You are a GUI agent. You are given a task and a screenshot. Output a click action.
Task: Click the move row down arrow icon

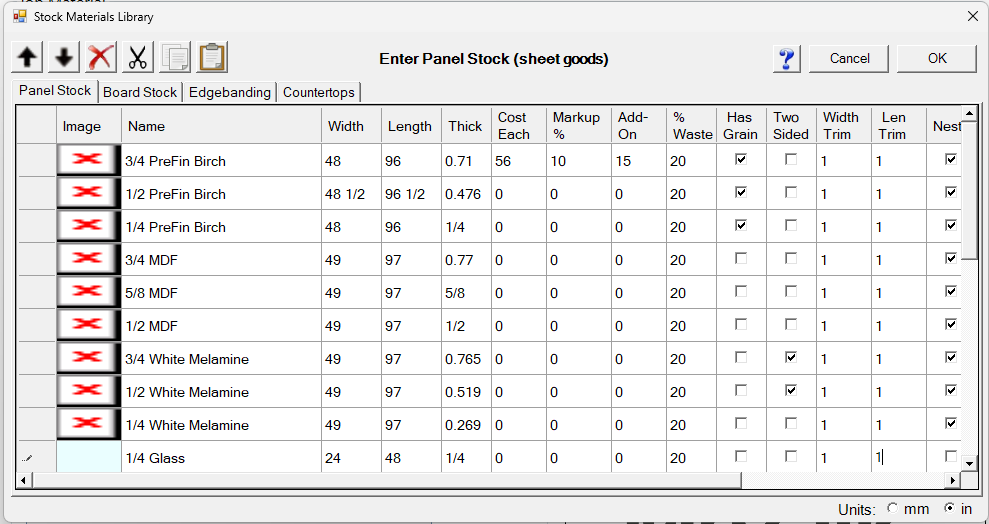(64, 58)
